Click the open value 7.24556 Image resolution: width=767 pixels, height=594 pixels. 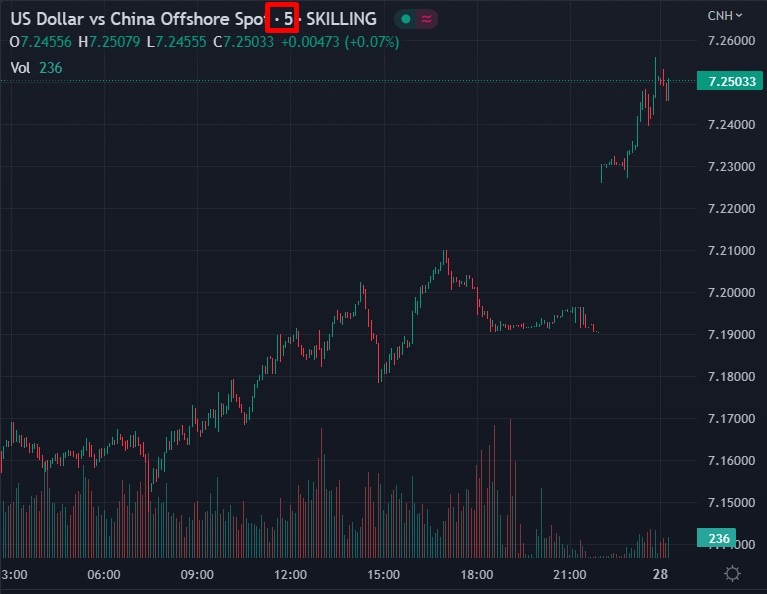[46, 42]
